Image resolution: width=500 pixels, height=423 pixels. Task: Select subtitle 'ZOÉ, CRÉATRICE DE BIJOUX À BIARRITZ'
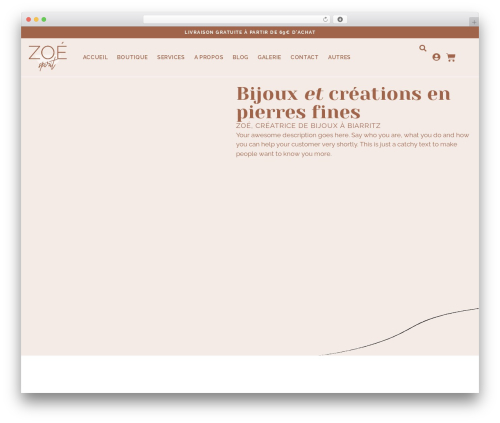308,126
